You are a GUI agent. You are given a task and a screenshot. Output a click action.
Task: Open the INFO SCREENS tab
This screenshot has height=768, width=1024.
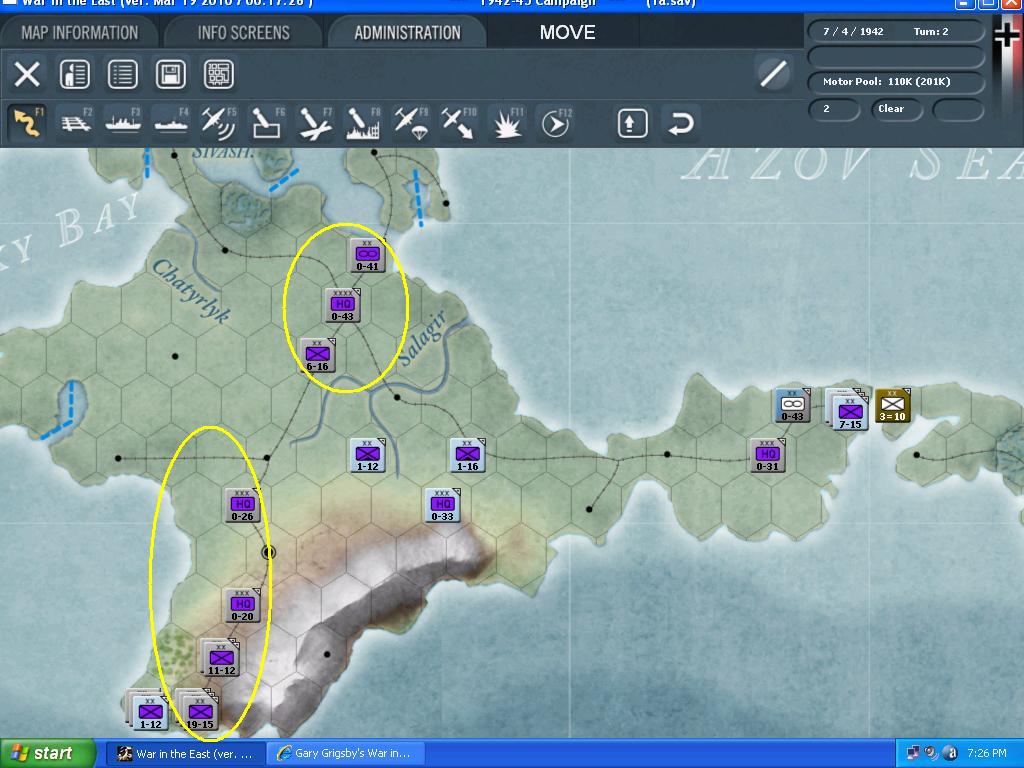coord(244,32)
